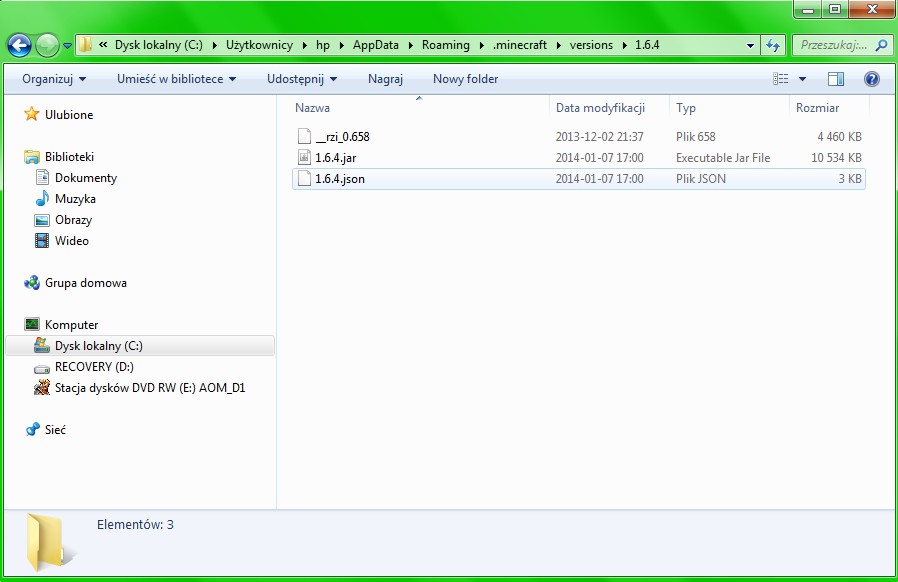Open Umieść w bibliotece menu
Viewport: 898px width, 582px height.
tap(176, 79)
